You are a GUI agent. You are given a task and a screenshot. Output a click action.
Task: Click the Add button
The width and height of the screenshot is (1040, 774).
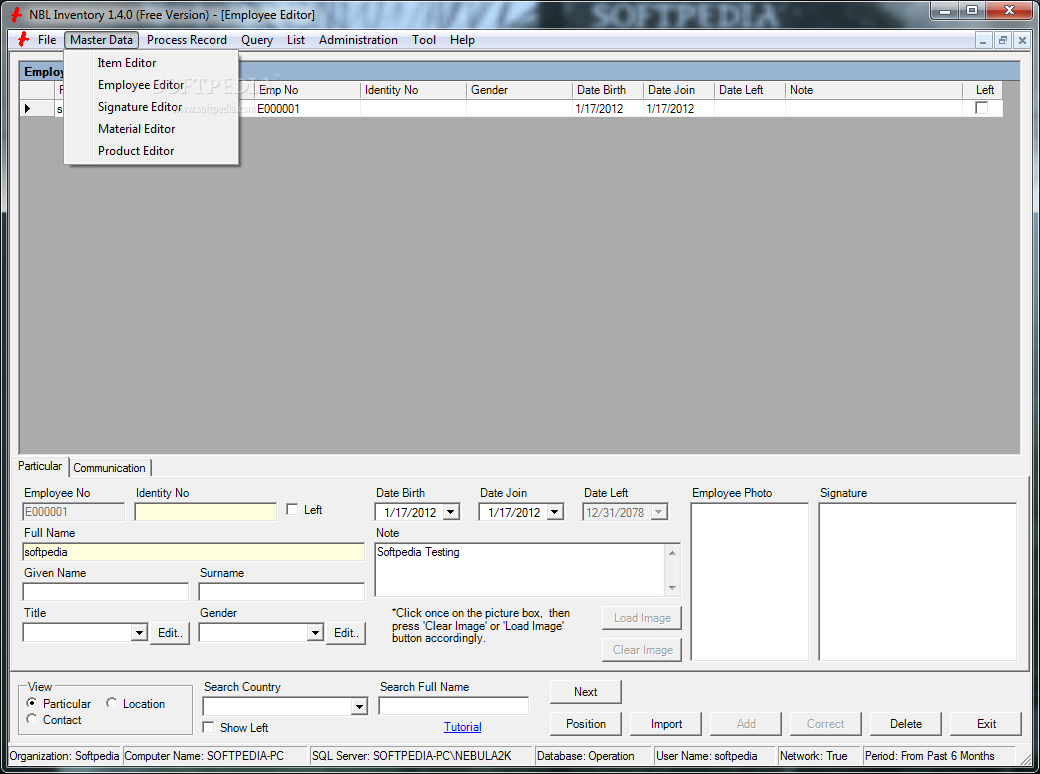(x=746, y=724)
